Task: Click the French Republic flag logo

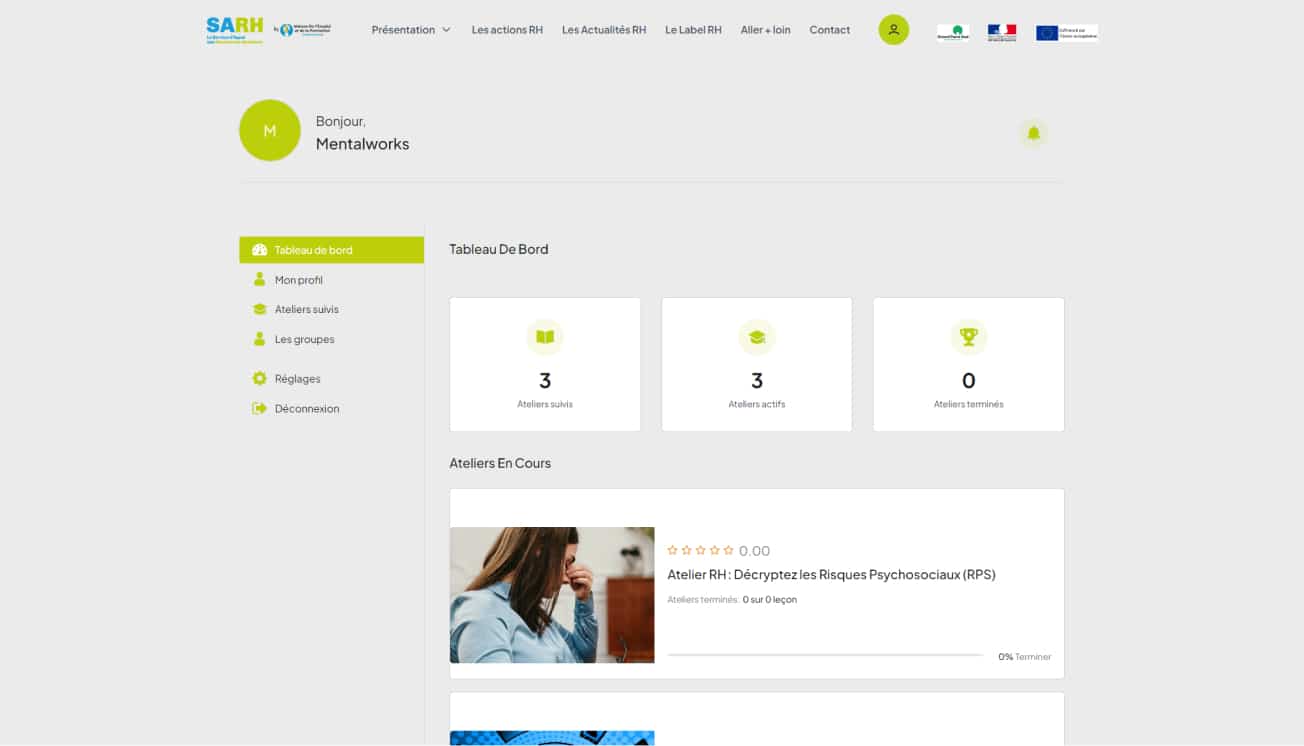Action: point(1002,32)
